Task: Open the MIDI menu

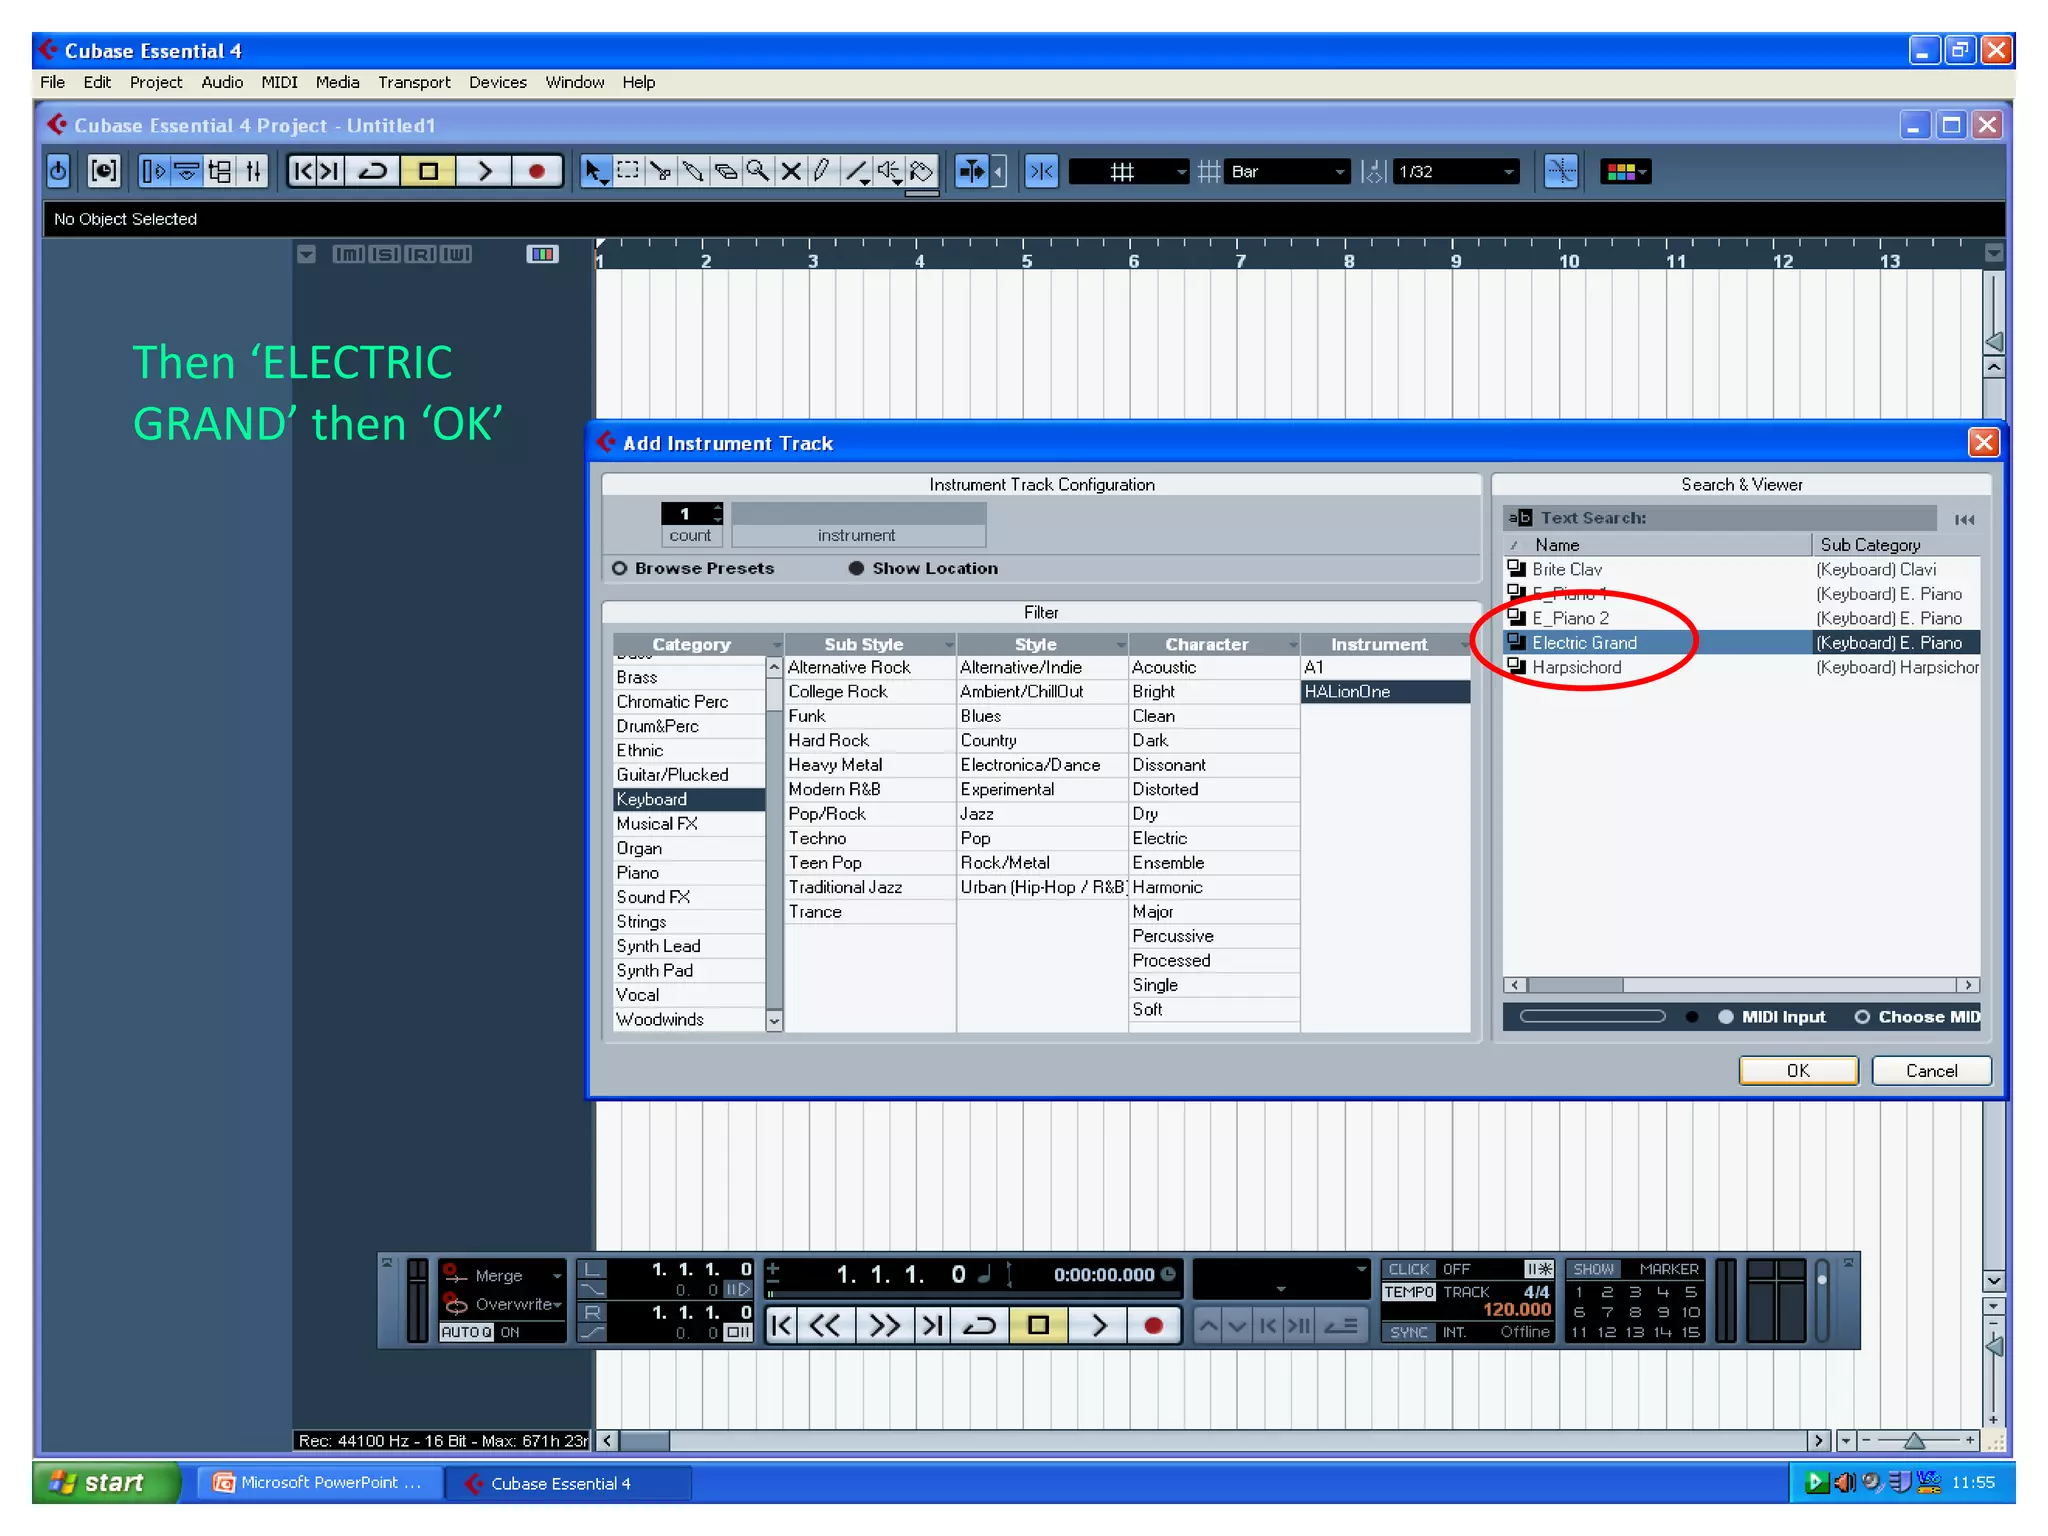Action: pyautogui.click(x=279, y=82)
